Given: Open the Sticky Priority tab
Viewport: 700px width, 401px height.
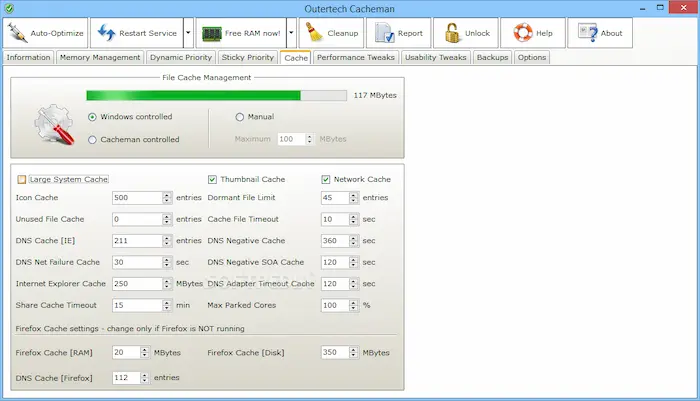Looking at the screenshot, I should pos(248,58).
